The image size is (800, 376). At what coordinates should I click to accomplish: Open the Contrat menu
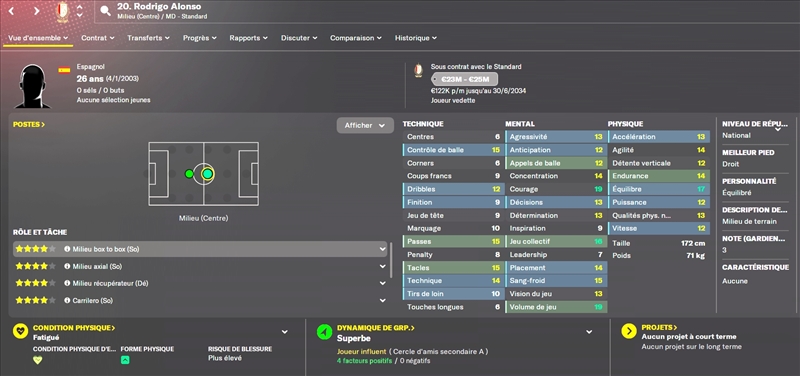point(98,38)
